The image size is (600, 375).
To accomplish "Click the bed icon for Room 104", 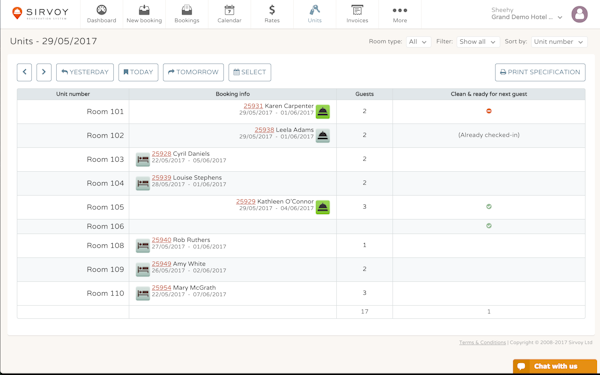I will 143,184.
